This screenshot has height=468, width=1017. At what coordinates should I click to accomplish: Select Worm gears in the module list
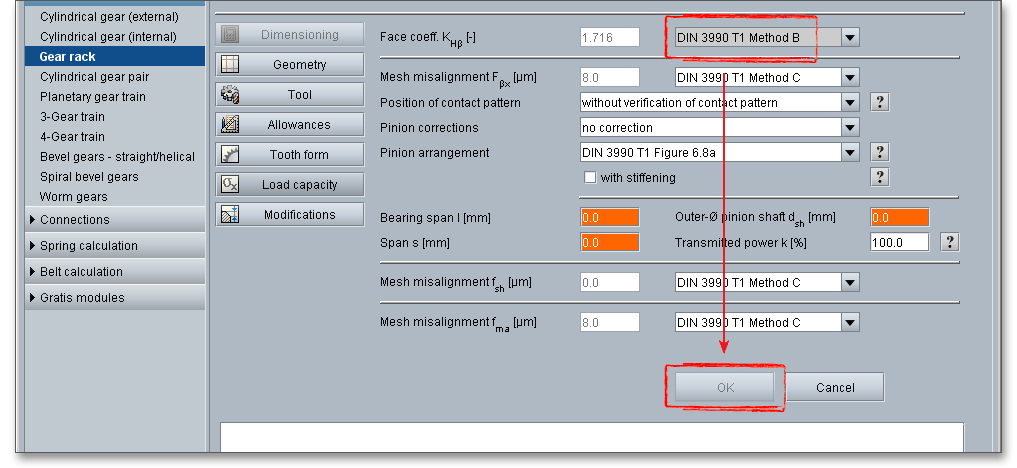(73, 197)
